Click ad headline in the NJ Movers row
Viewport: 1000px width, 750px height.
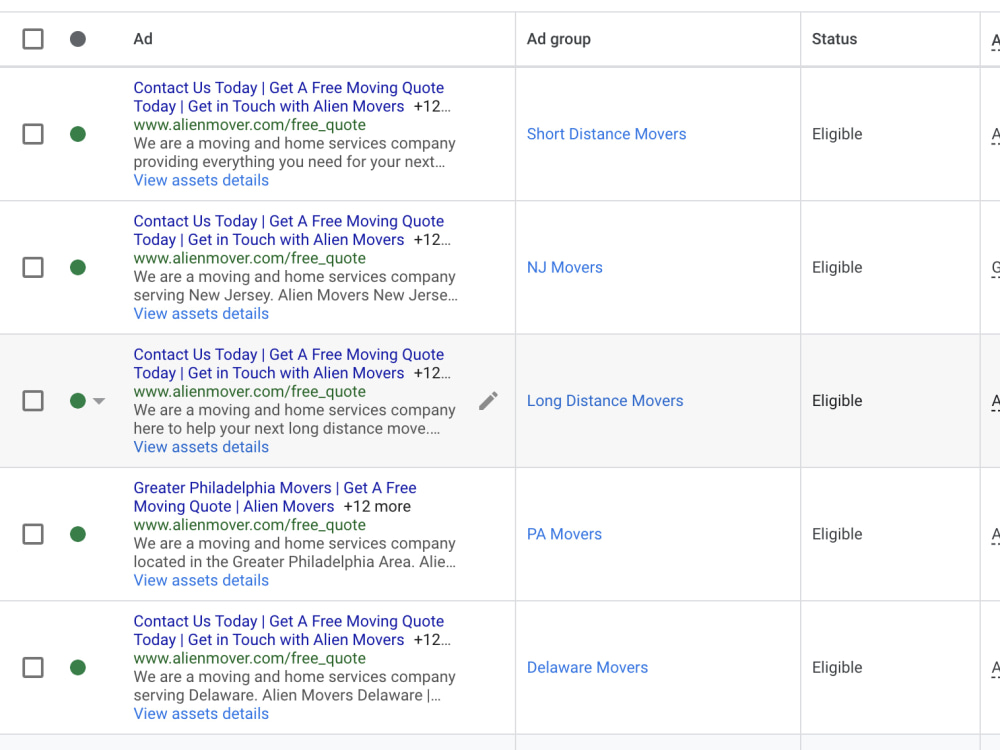coord(288,230)
